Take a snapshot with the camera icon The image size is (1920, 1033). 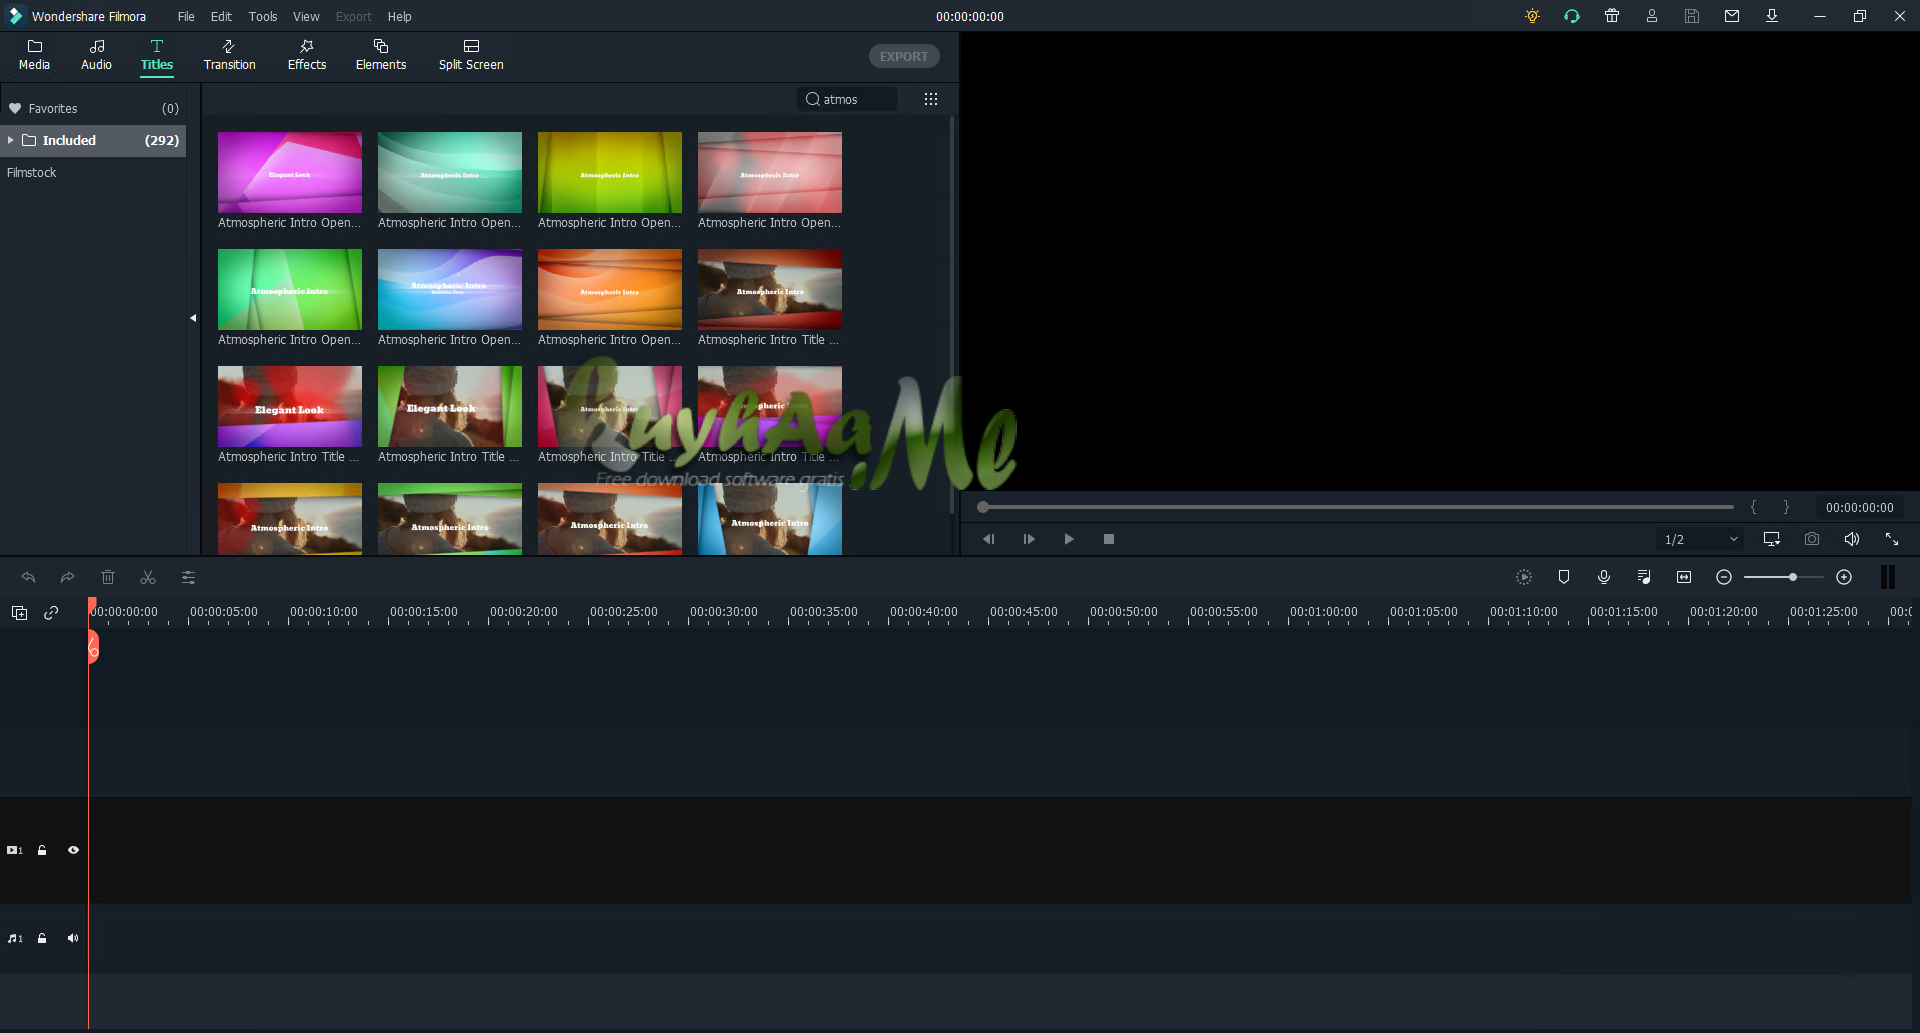[x=1812, y=539]
